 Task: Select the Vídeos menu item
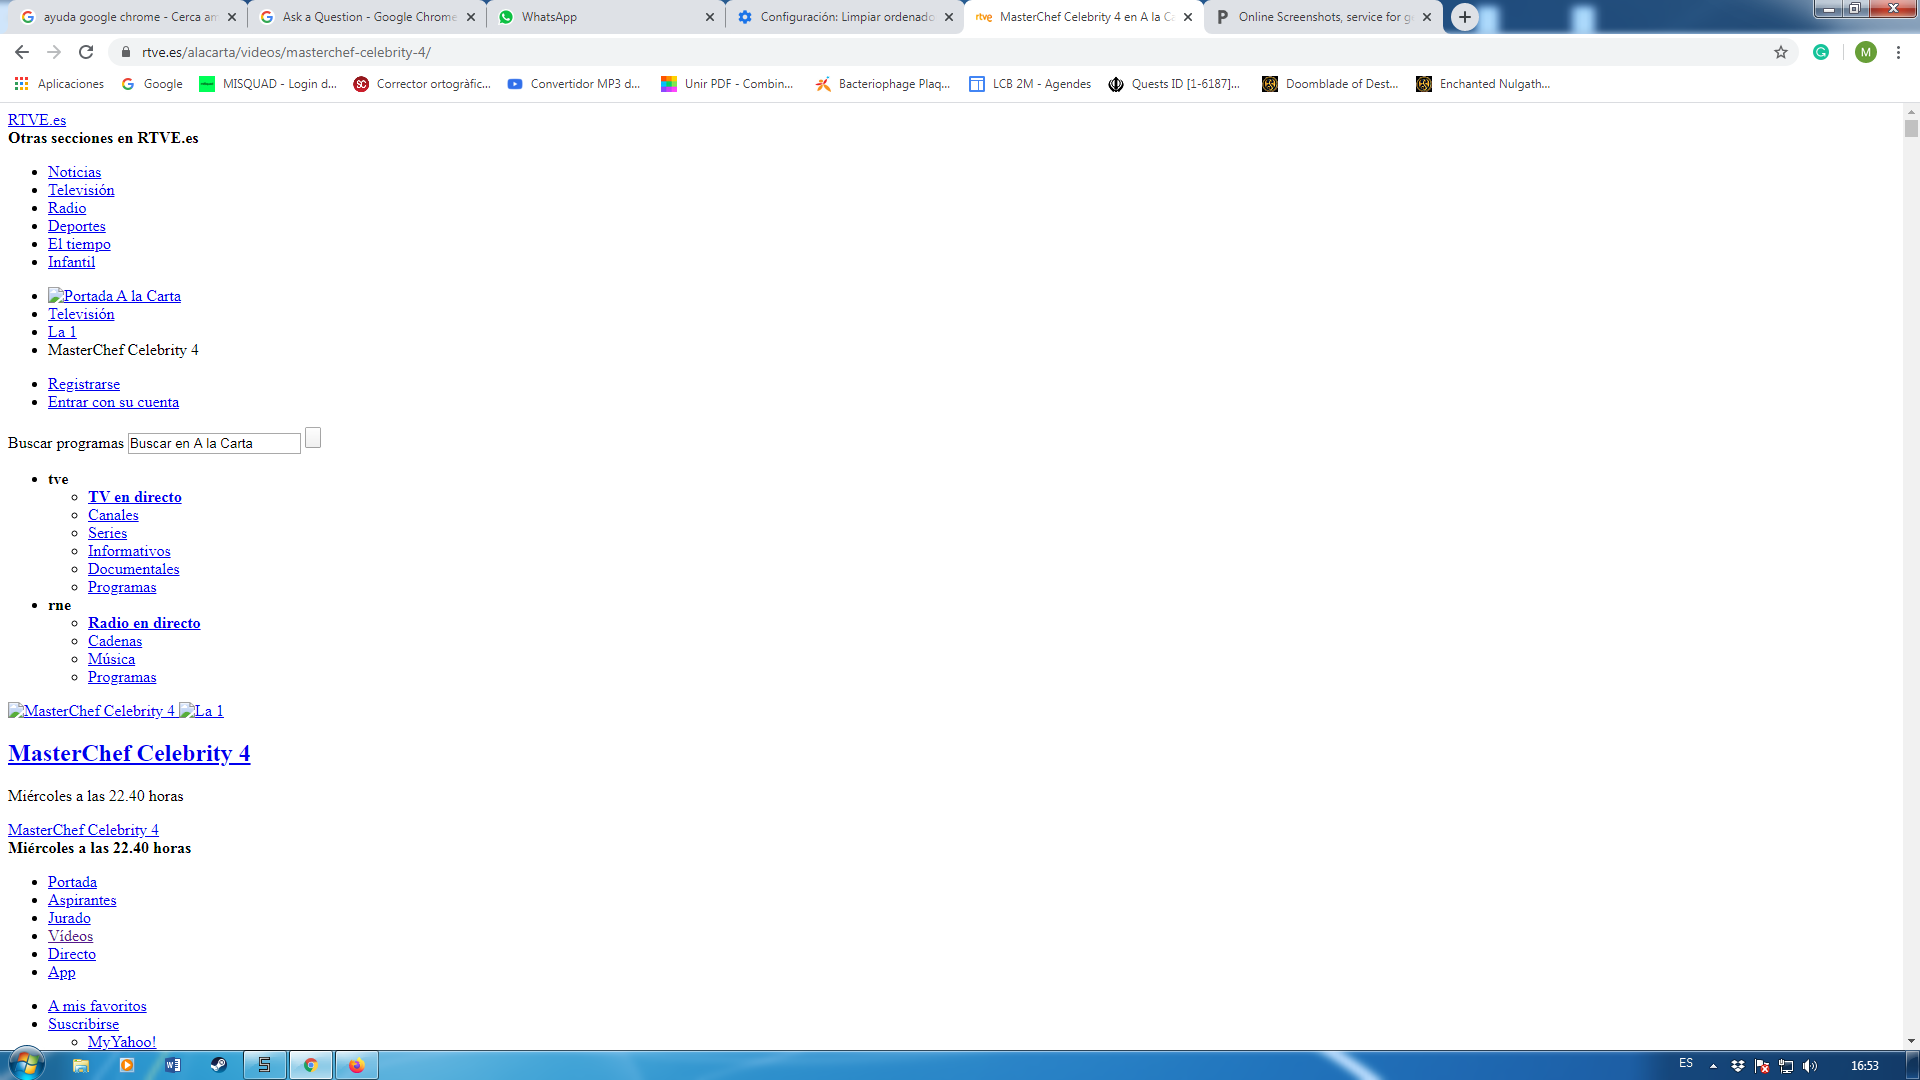coord(70,936)
